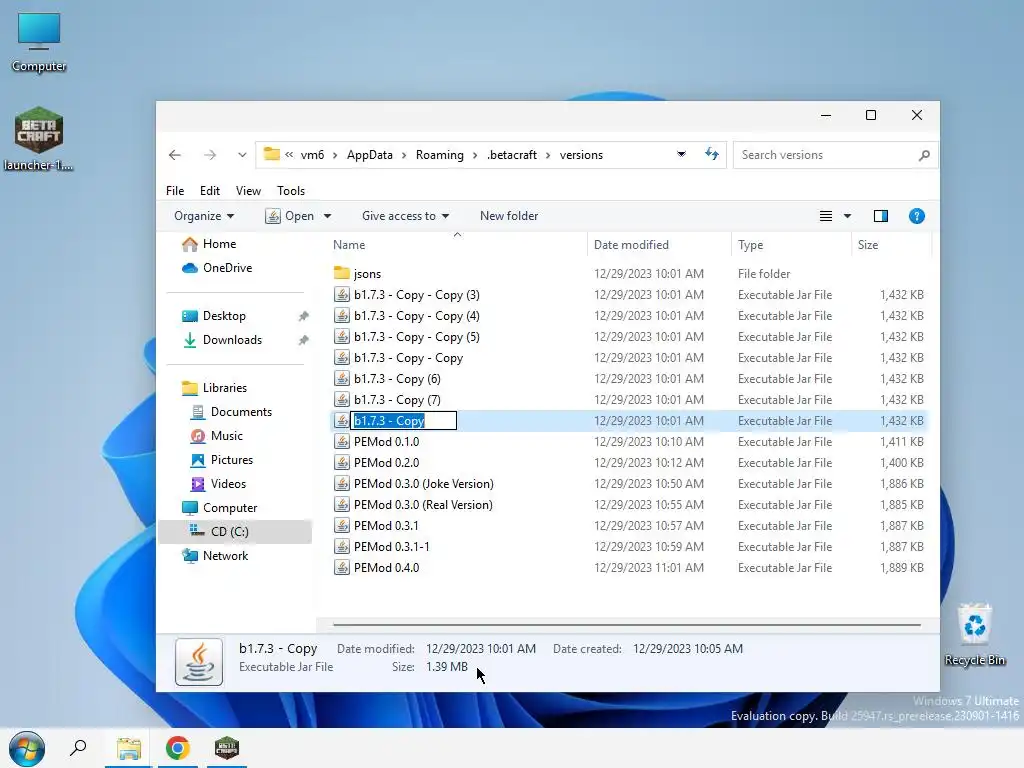Click the search magnifier icon in Explorer
The width and height of the screenshot is (1024, 768).
click(x=924, y=155)
